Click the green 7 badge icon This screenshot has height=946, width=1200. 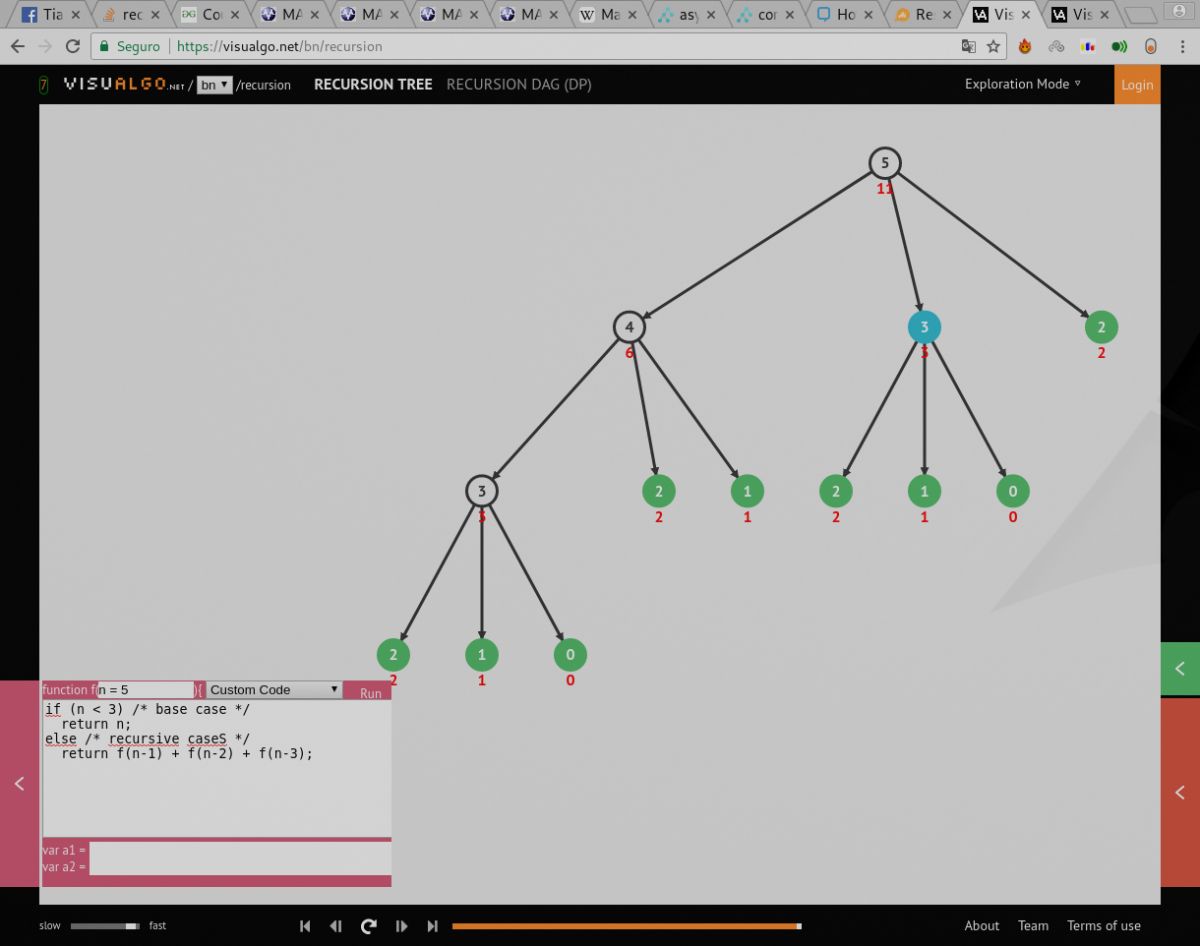tap(44, 85)
